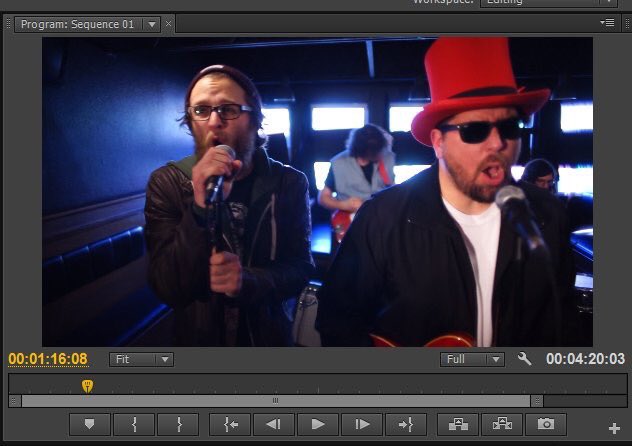The height and width of the screenshot is (446, 632).
Task: Click the Go to In point button
Action: (x=230, y=424)
